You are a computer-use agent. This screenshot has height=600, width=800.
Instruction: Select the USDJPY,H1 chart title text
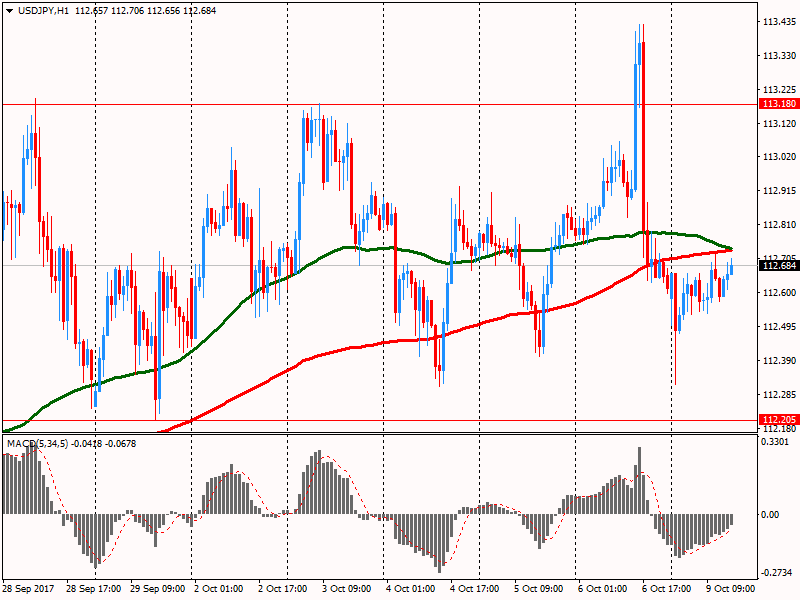click(x=43, y=11)
